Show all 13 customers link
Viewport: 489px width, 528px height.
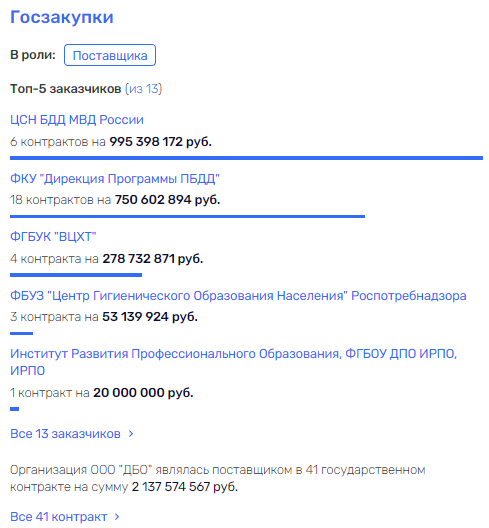(65, 434)
